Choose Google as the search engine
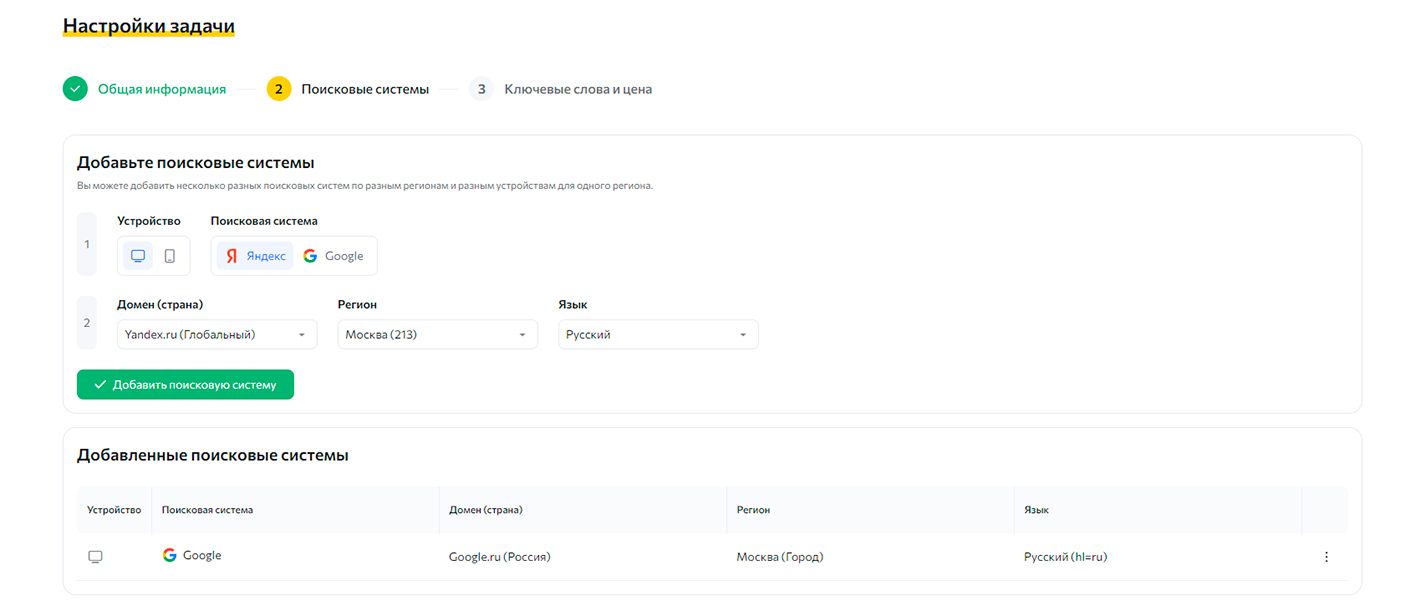The width and height of the screenshot is (1420, 600). point(334,256)
